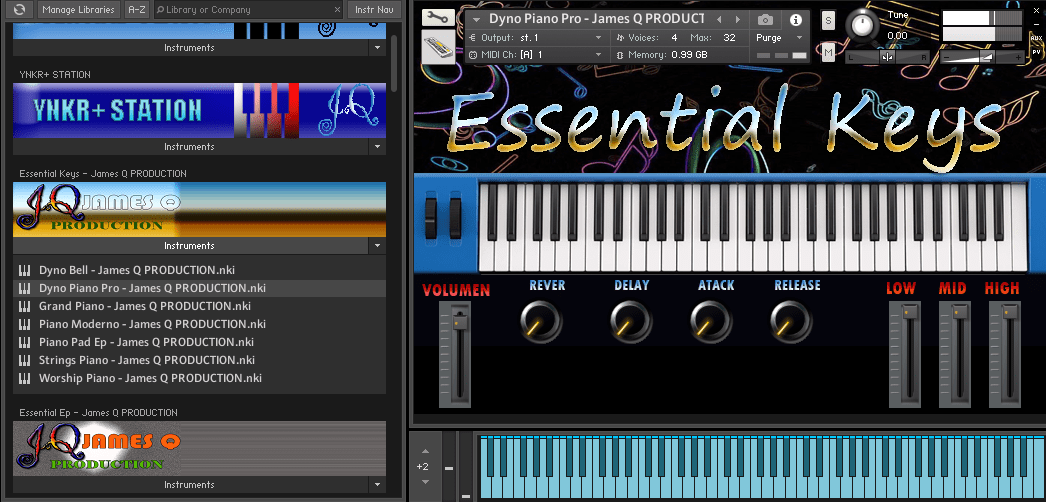1046x502 pixels.
Task: Open the dropdown arrow under Essential Ep banner
Action: (x=378, y=485)
